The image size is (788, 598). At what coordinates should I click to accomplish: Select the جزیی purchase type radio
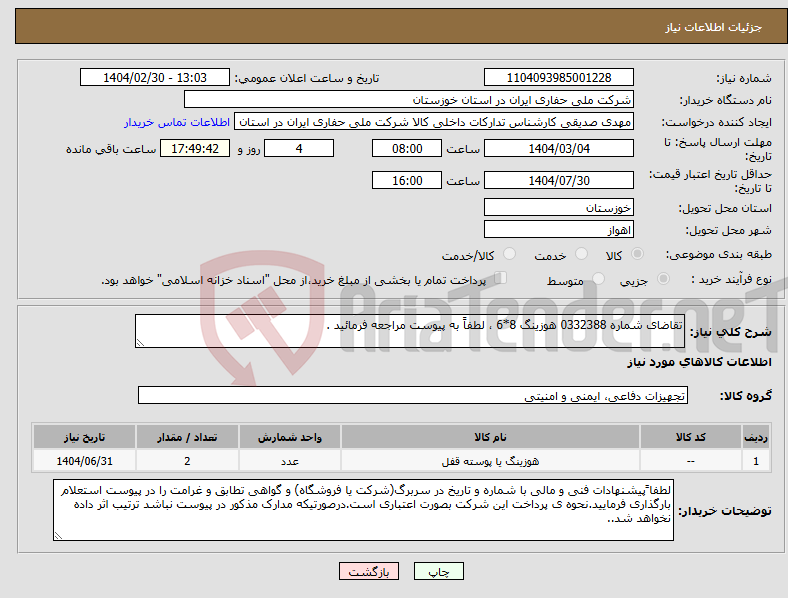663,279
